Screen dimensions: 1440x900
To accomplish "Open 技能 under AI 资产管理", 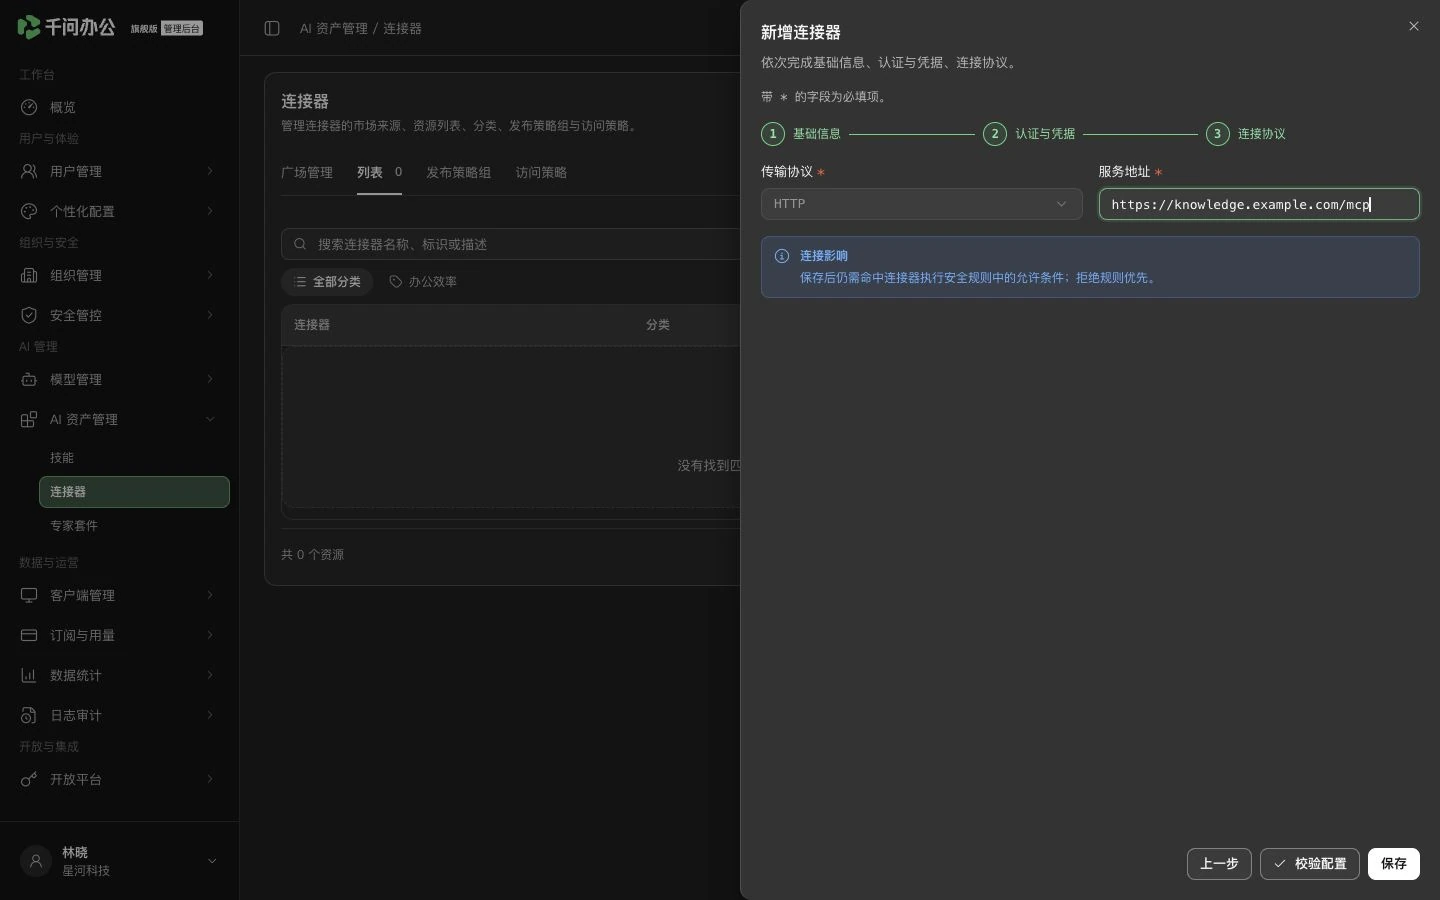I will click(x=134, y=457).
